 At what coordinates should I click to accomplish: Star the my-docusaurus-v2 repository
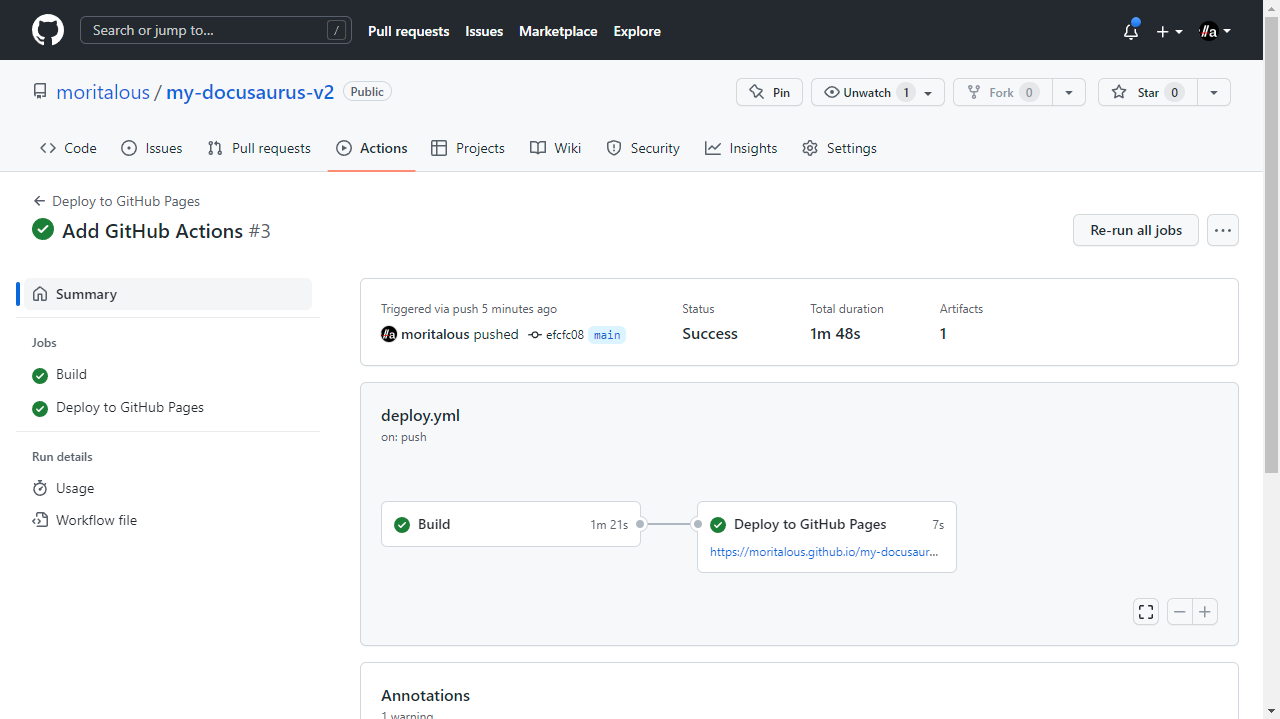click(1147, 92)
